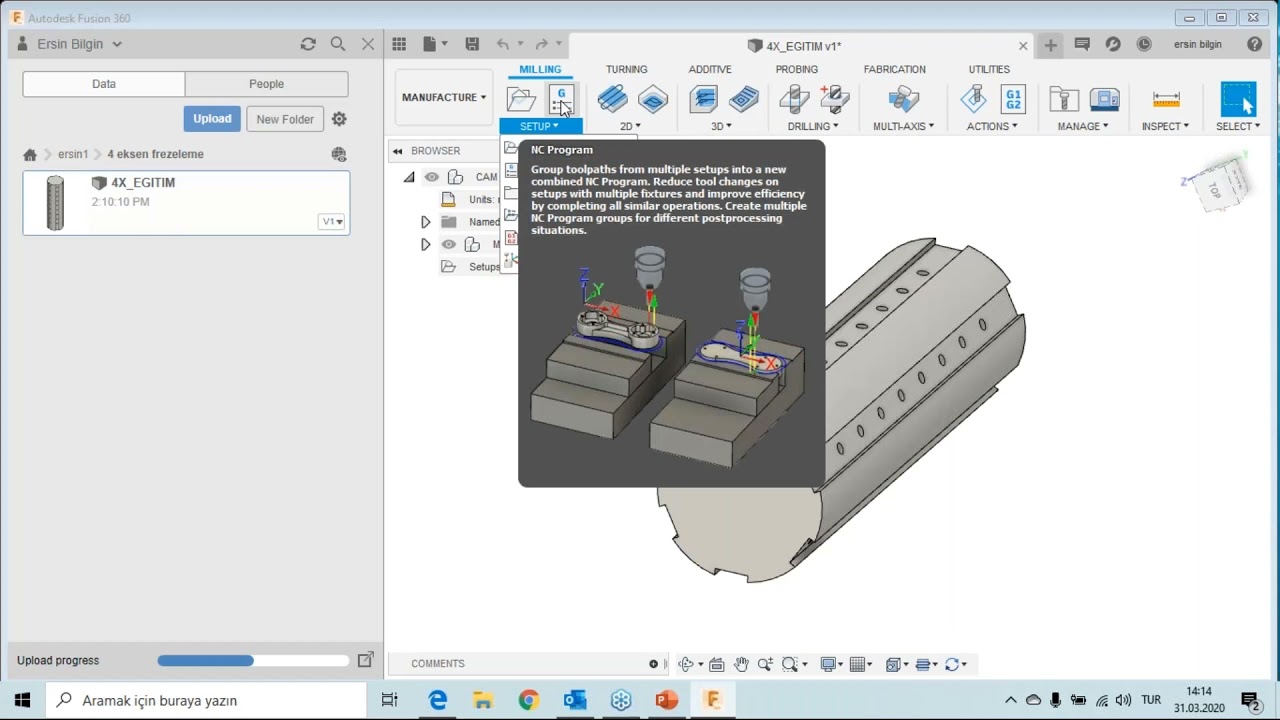Viewport: 1280px width, 720px height.
Task: Select the 2D Adaptive Clearing tool
Action: [x=612, y=99]
